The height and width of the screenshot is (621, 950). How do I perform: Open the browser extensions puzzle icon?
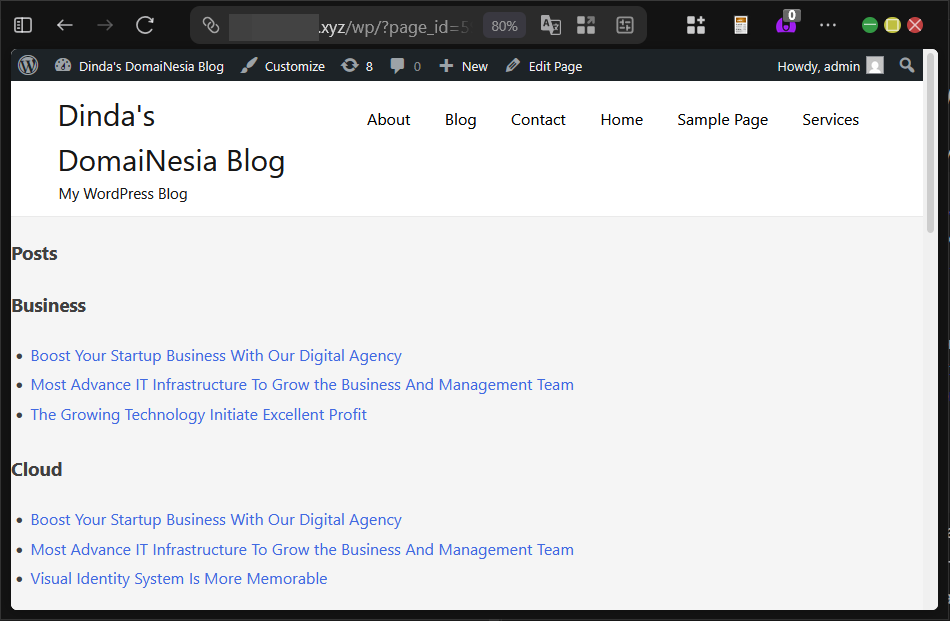click(x=696, y=25)
